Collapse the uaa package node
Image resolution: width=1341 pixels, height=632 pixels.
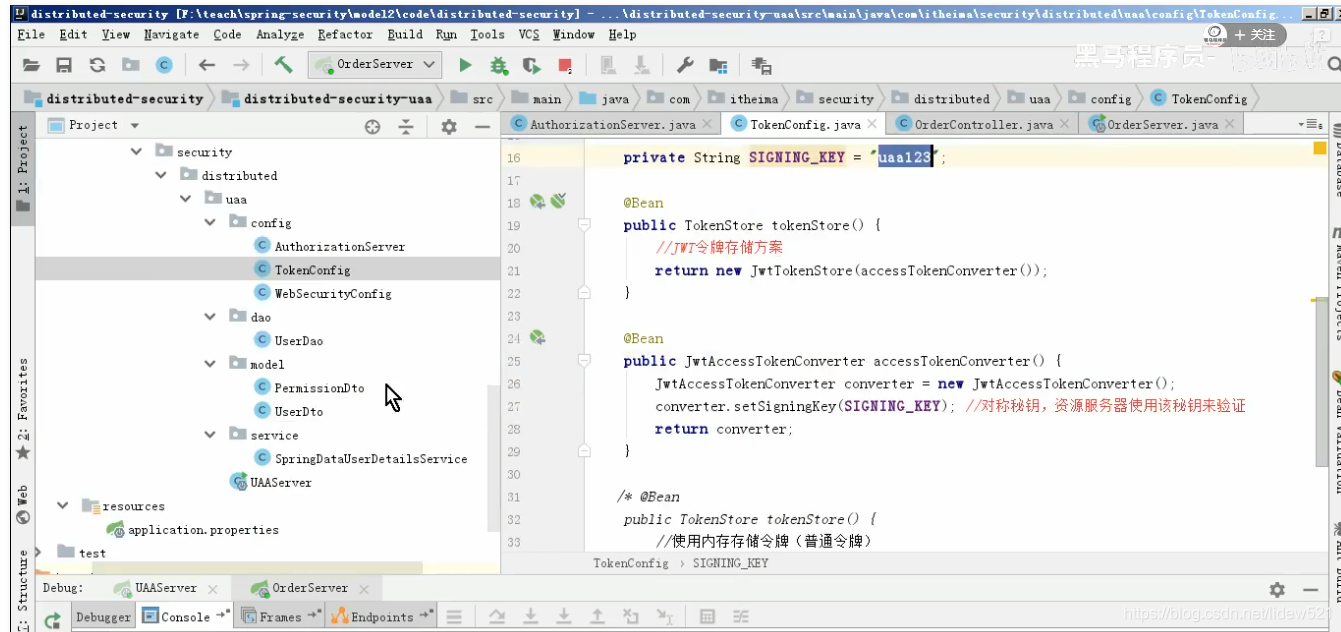(186, 199)
